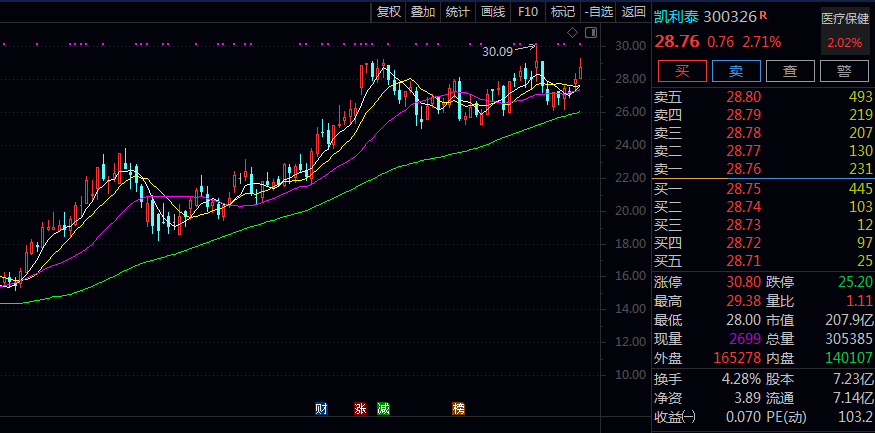Click the current price 28.76
The height and width of the screenshot is (433, 875).
[x=677, y=42]
